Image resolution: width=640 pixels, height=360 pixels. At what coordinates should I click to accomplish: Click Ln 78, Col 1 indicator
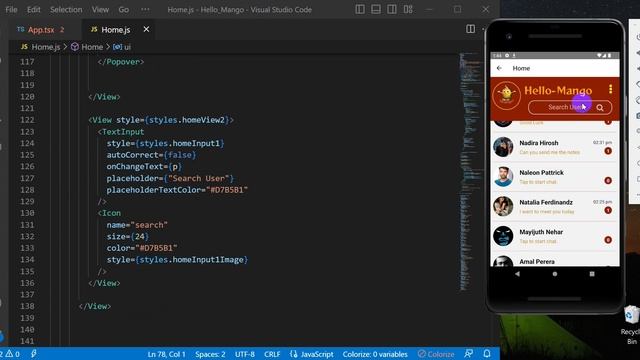pyautogui.click(x=167, y=354)
